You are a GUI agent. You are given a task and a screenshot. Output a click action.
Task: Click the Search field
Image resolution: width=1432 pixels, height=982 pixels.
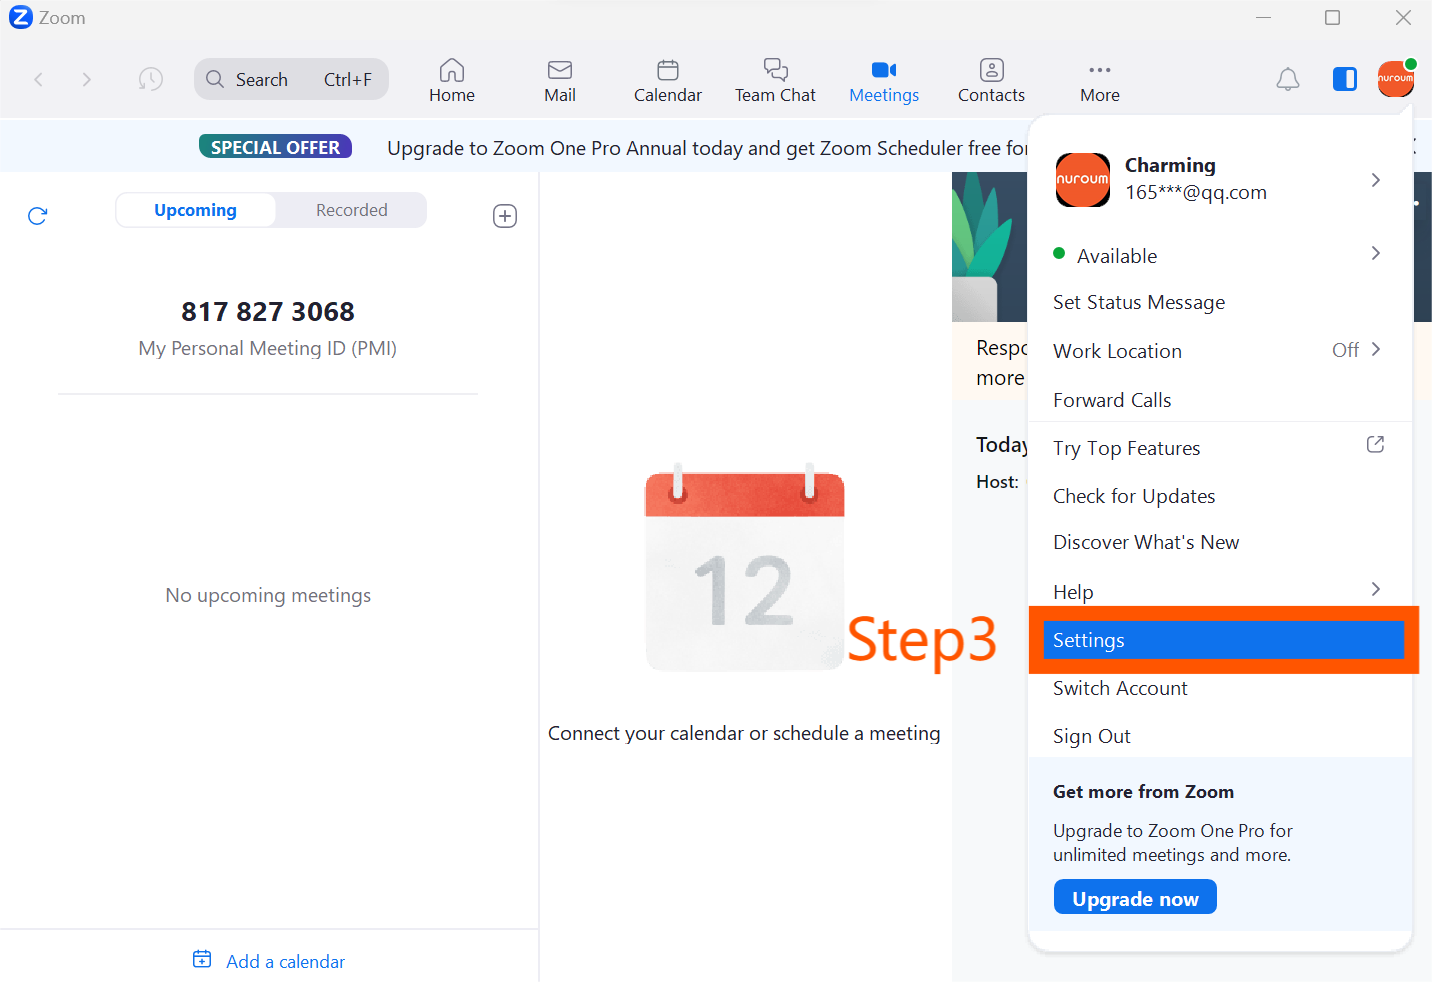[x=291, y=79]
